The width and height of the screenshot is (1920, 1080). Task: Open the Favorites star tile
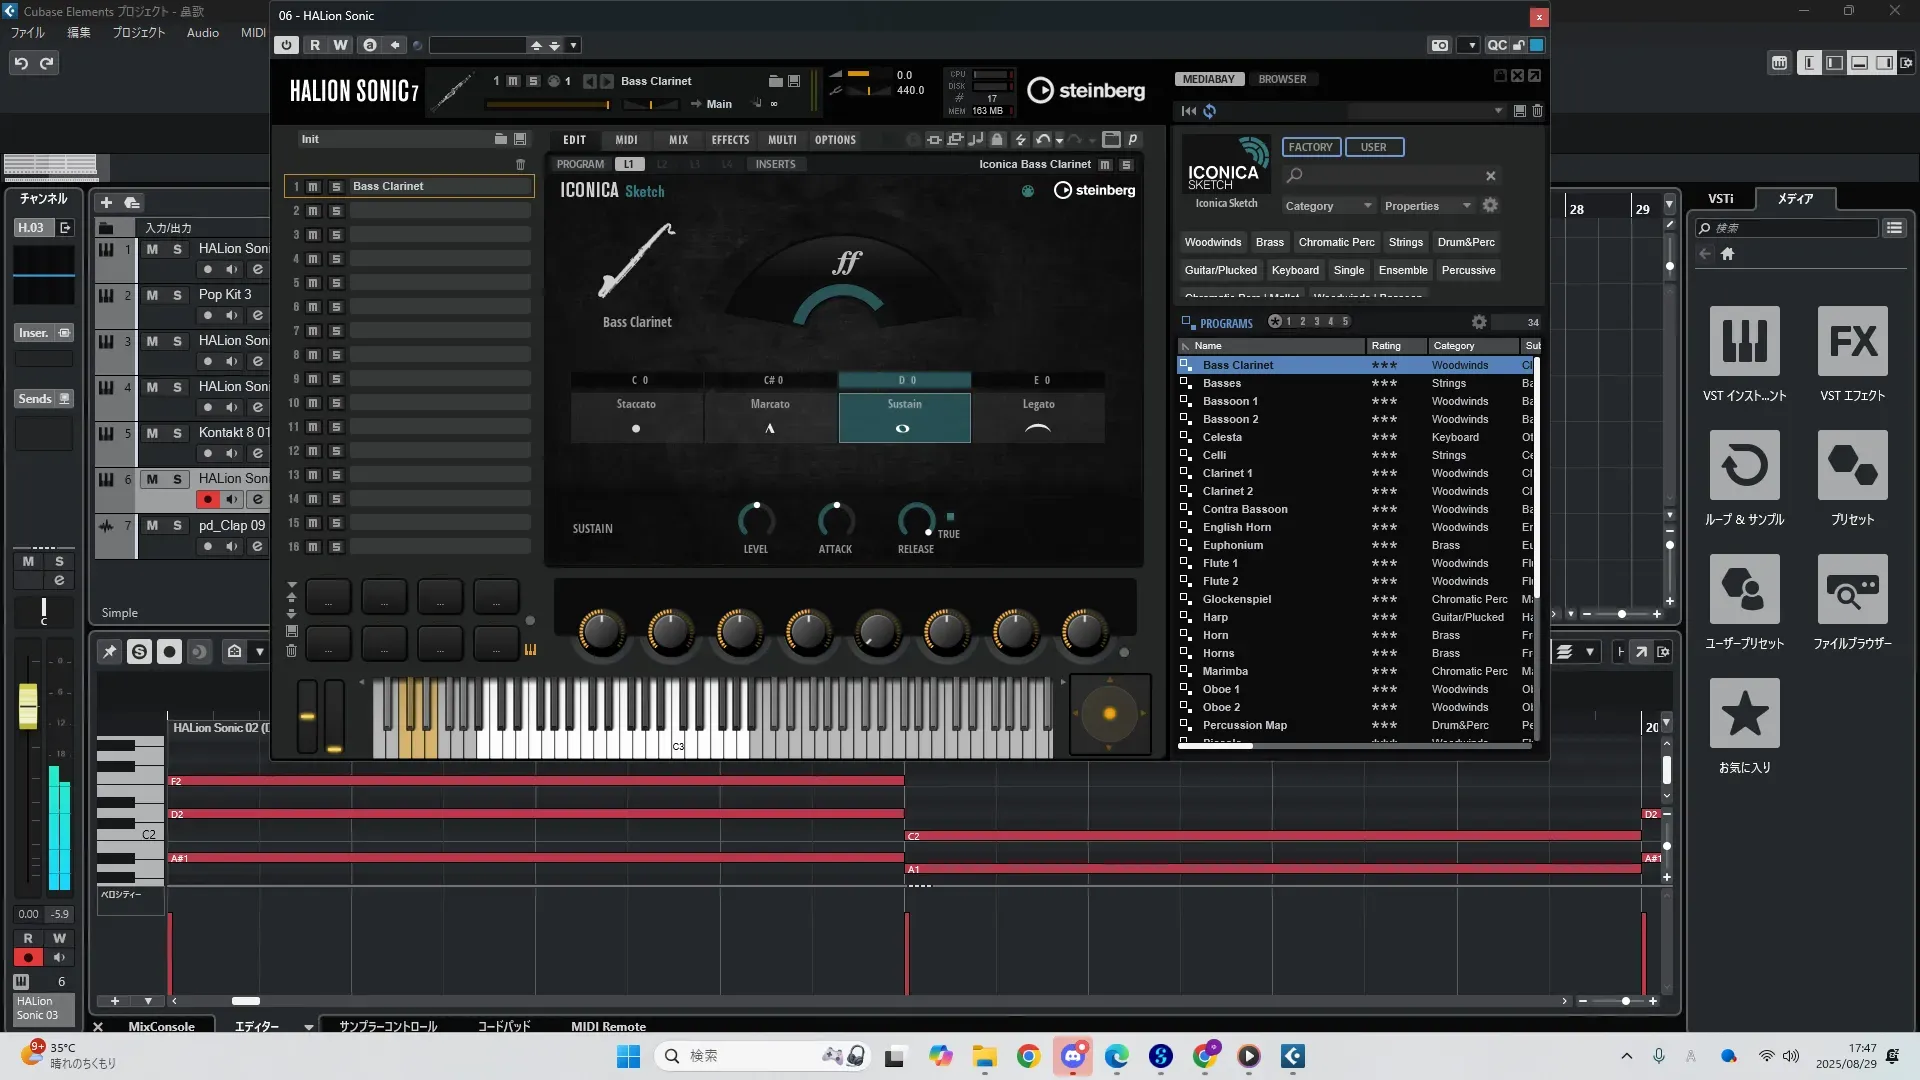tap(1744, 714)
